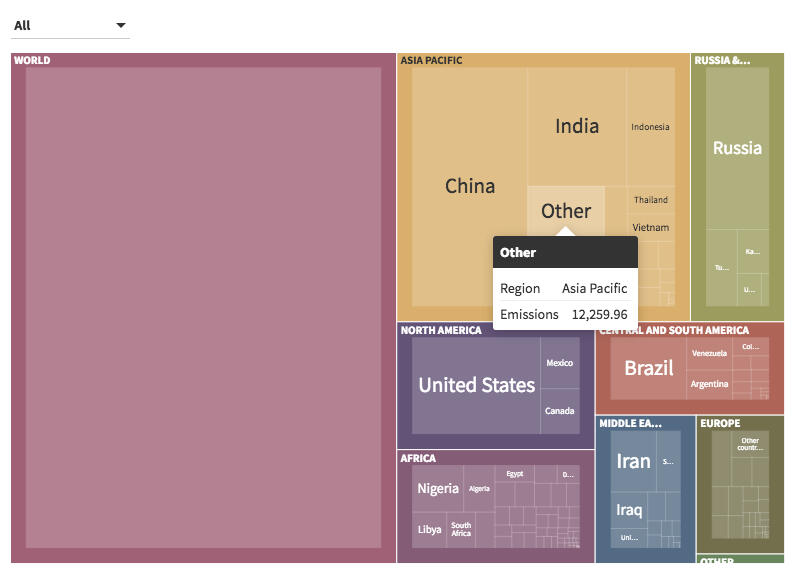Screen dimensions: 796x575
Task: Select the Venezuela tile
Action: (x=709, y=353)
